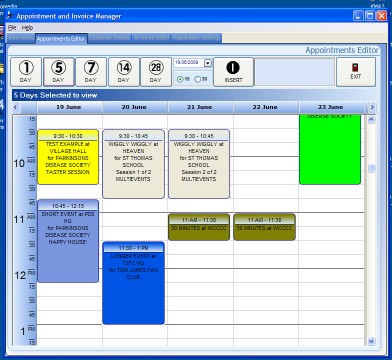Click the 1 PM time label

pyautogui.click(x=27, y=331)
